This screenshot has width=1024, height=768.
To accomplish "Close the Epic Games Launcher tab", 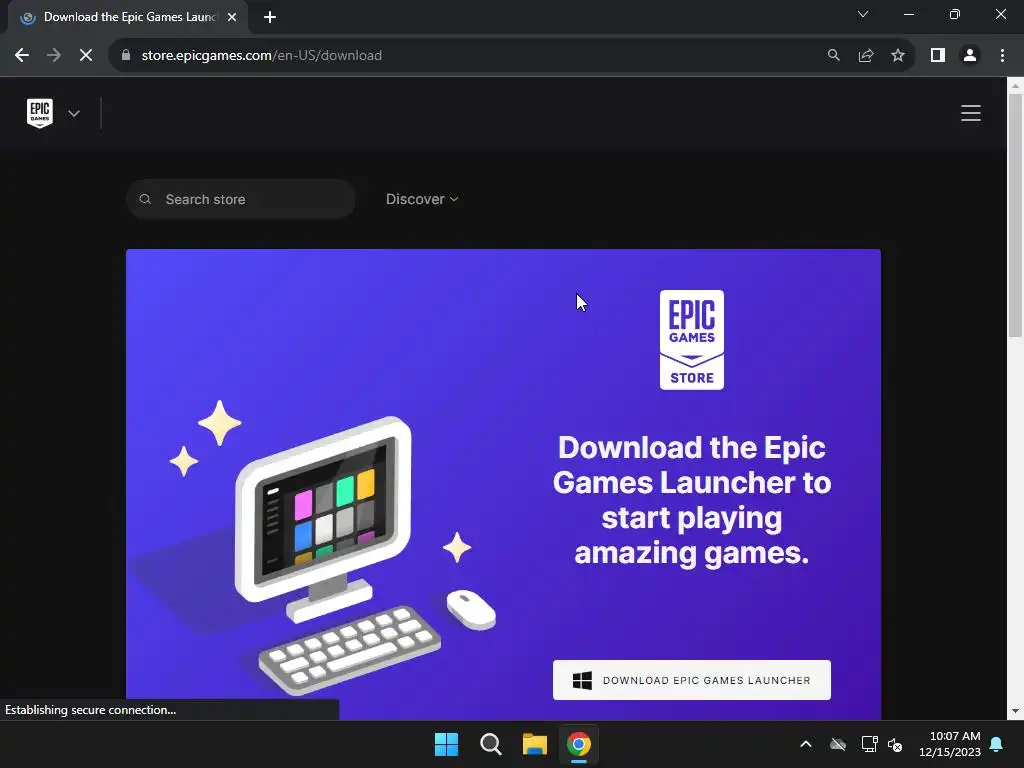I will [232, 17].
